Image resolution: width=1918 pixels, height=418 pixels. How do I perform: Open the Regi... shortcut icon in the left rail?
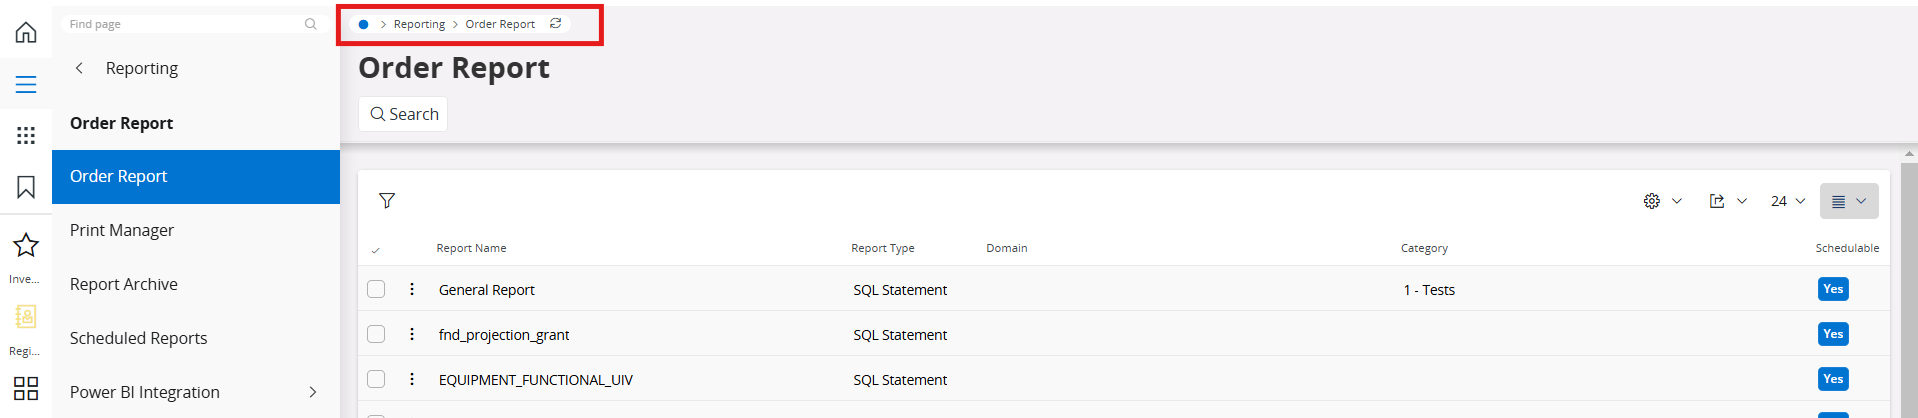click(x=26, y=317)
